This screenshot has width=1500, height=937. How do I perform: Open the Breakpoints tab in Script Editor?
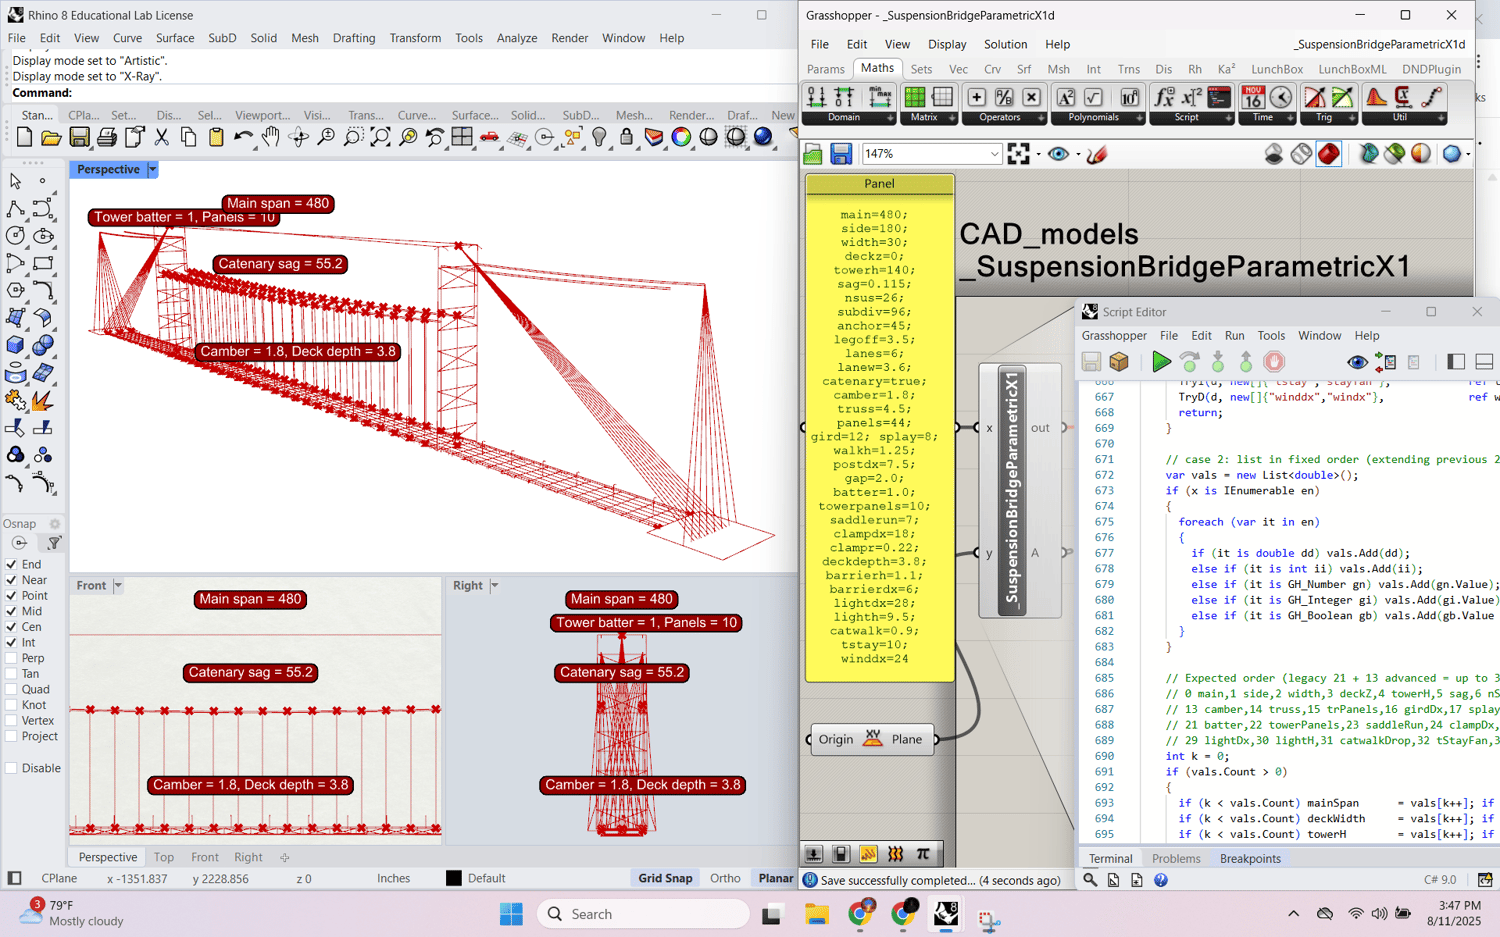tap(1250, 859)
